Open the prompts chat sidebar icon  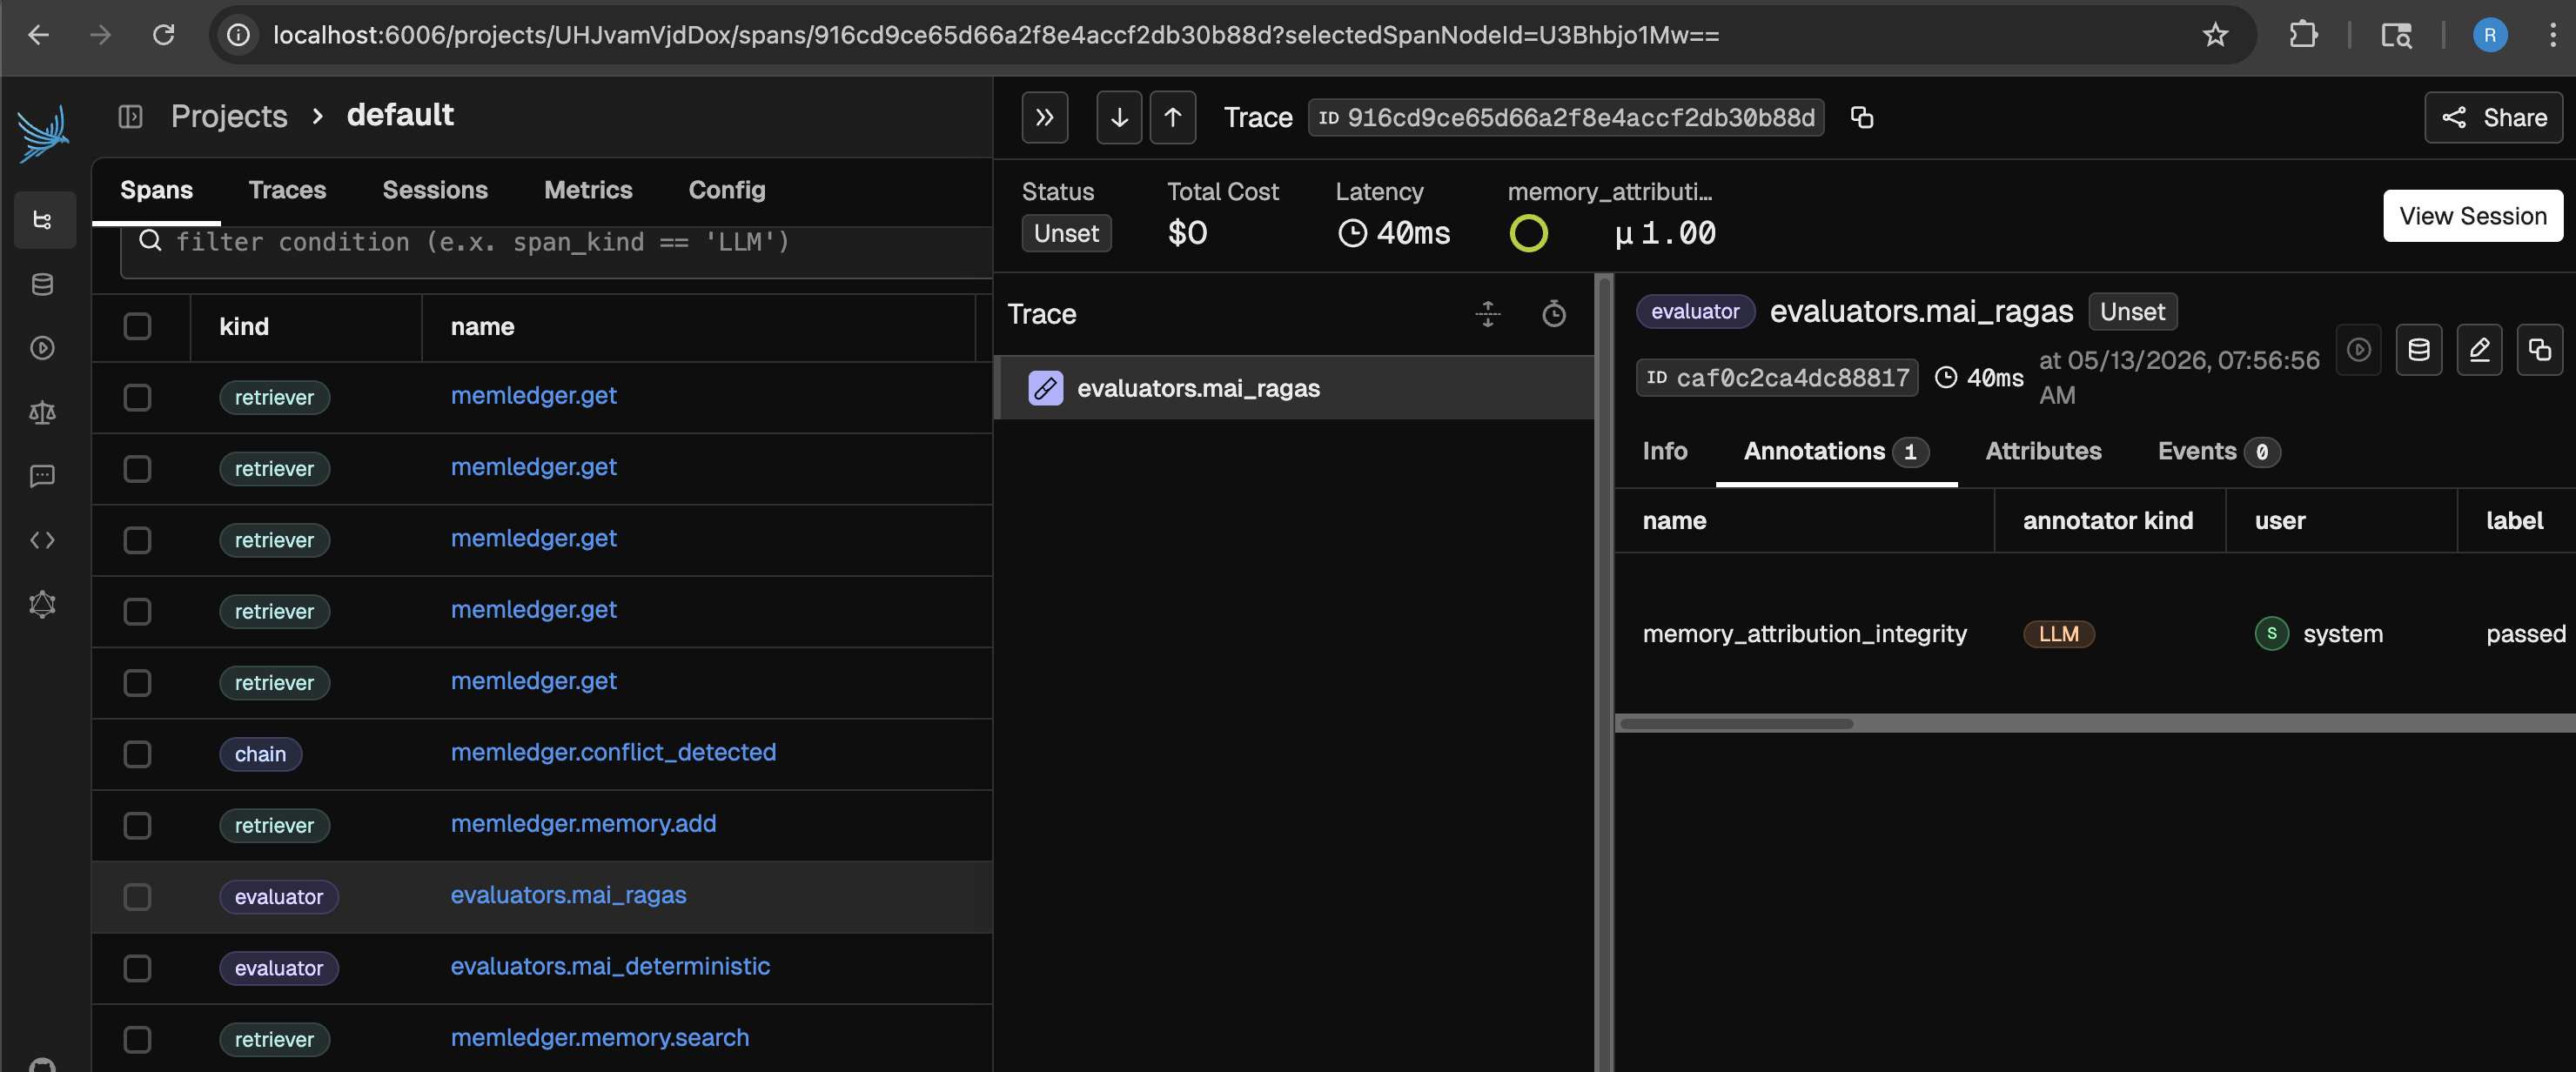tap(43, 476)
